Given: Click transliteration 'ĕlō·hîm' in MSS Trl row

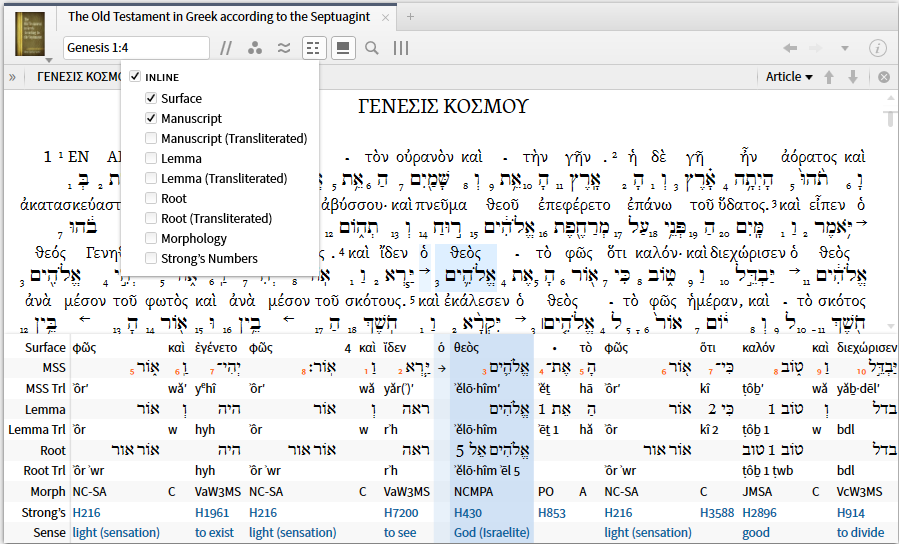Looking at the screenshot, I should point(476,389).
